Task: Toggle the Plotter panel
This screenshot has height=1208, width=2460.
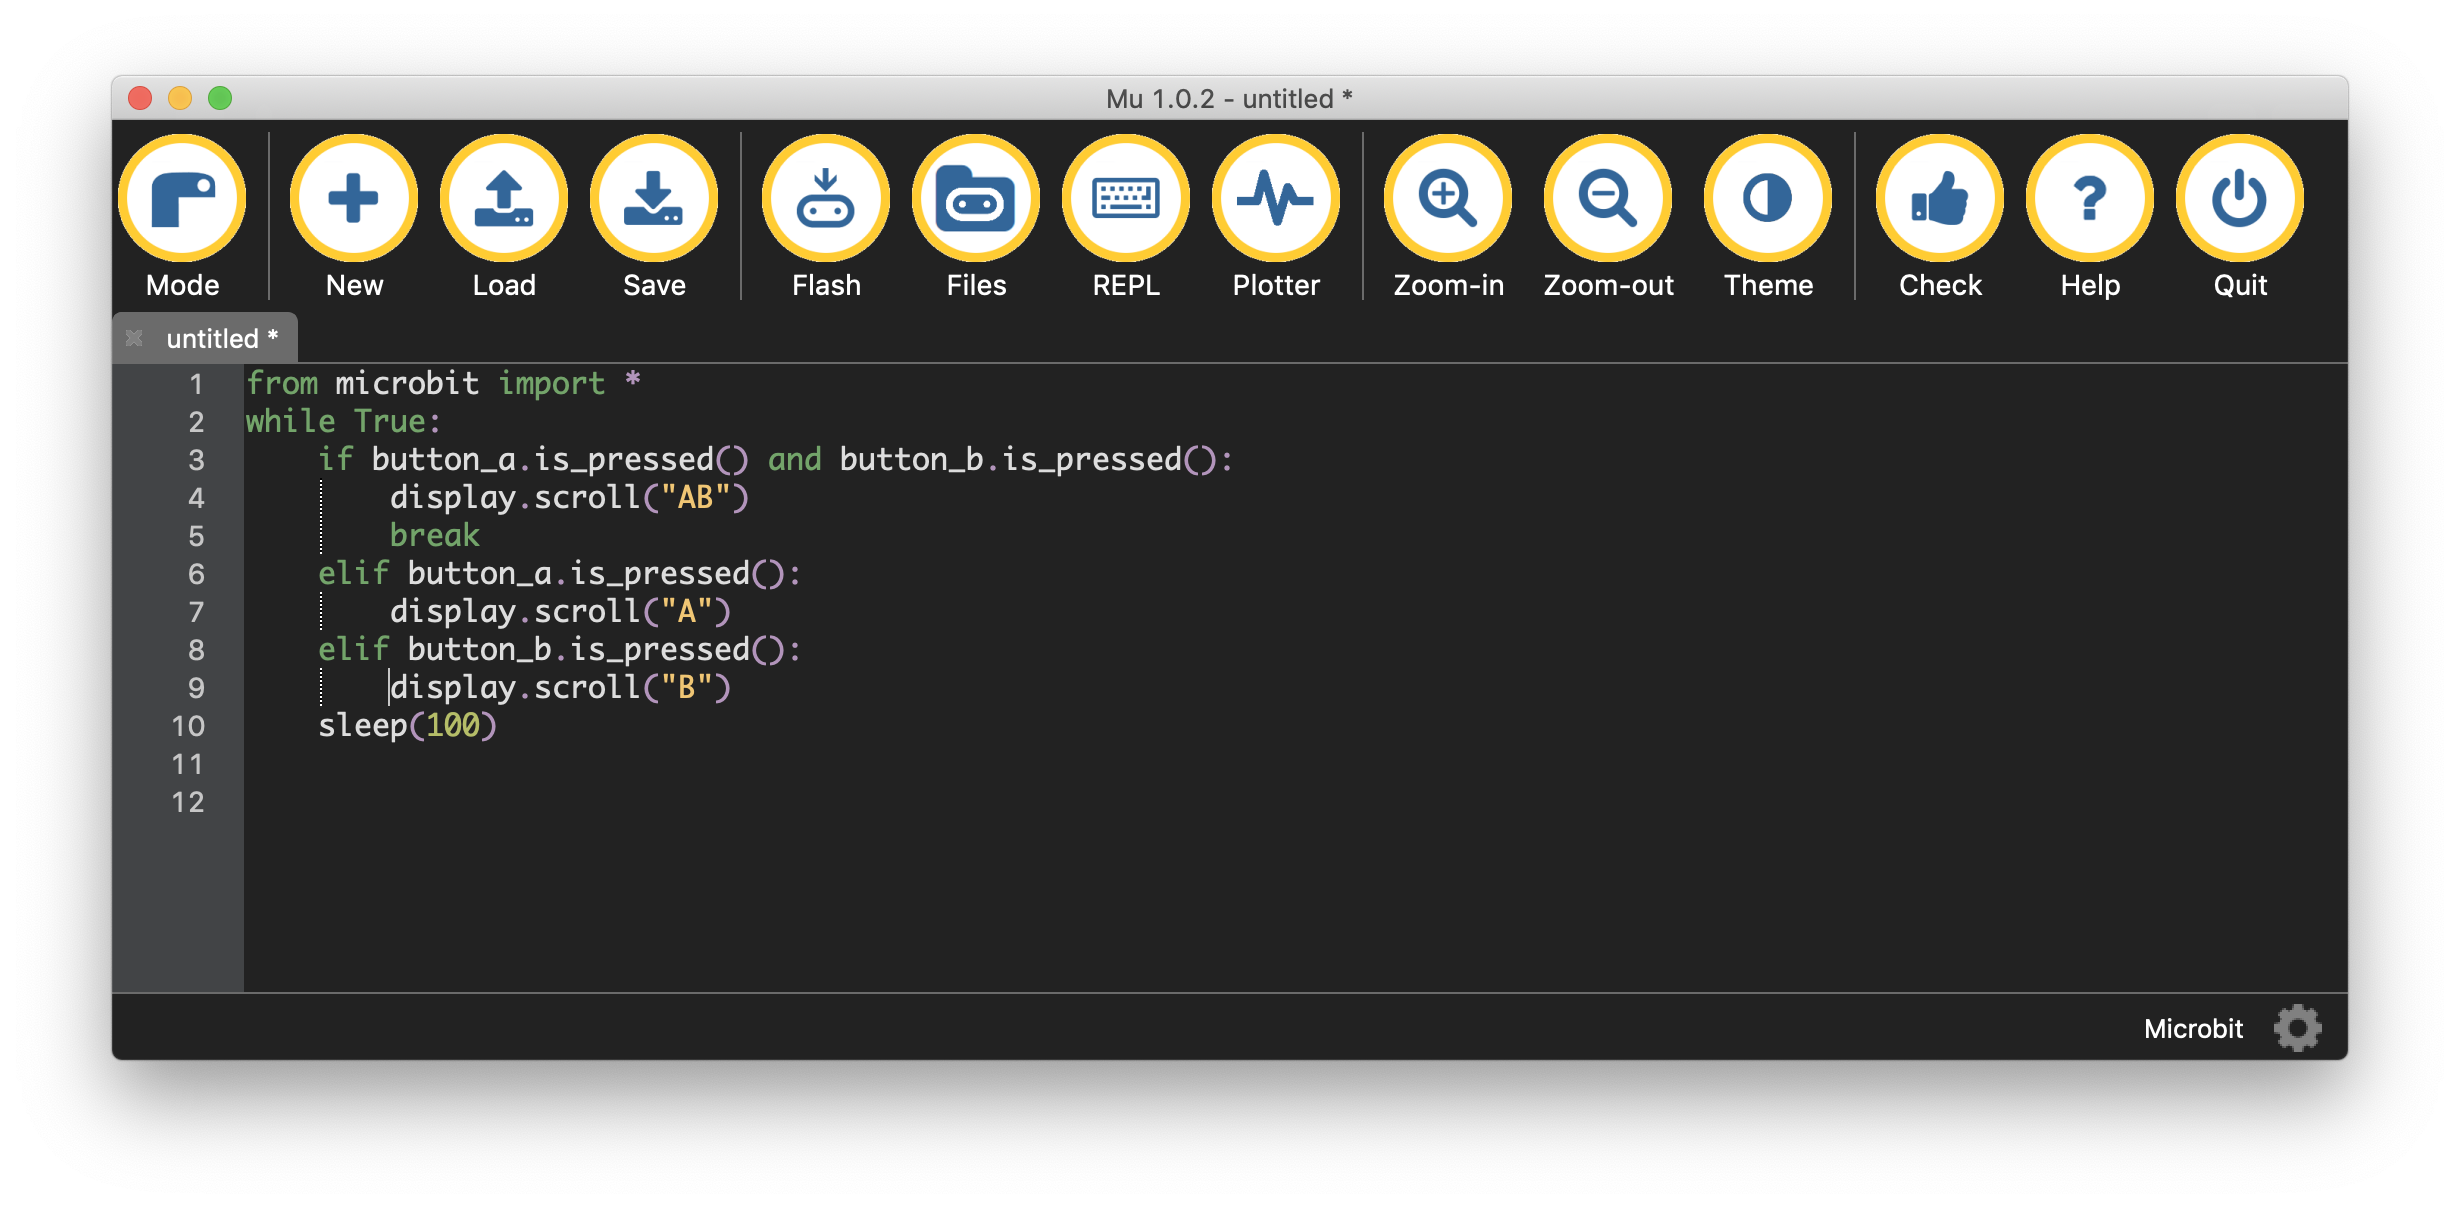Action: [x=1276, y=199]
